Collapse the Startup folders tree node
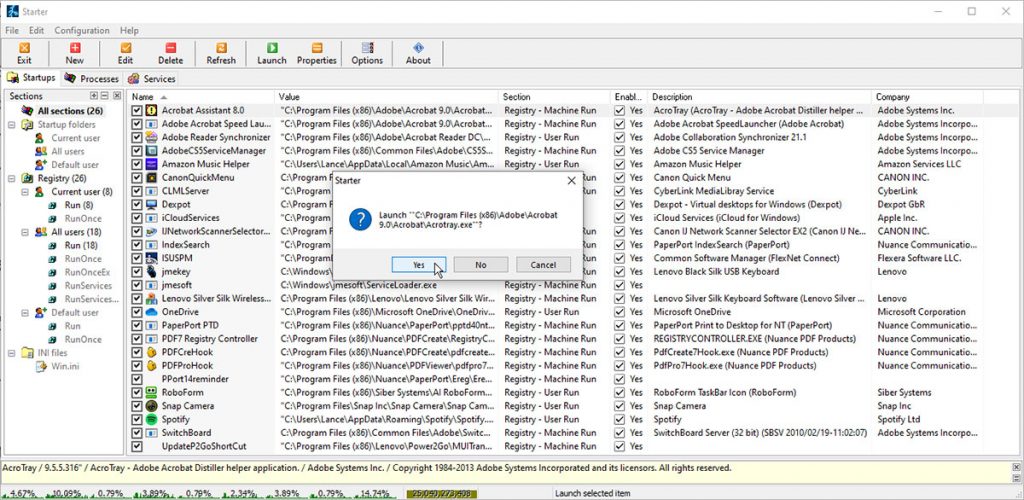Screen dimensions: 1024x500 12,124
